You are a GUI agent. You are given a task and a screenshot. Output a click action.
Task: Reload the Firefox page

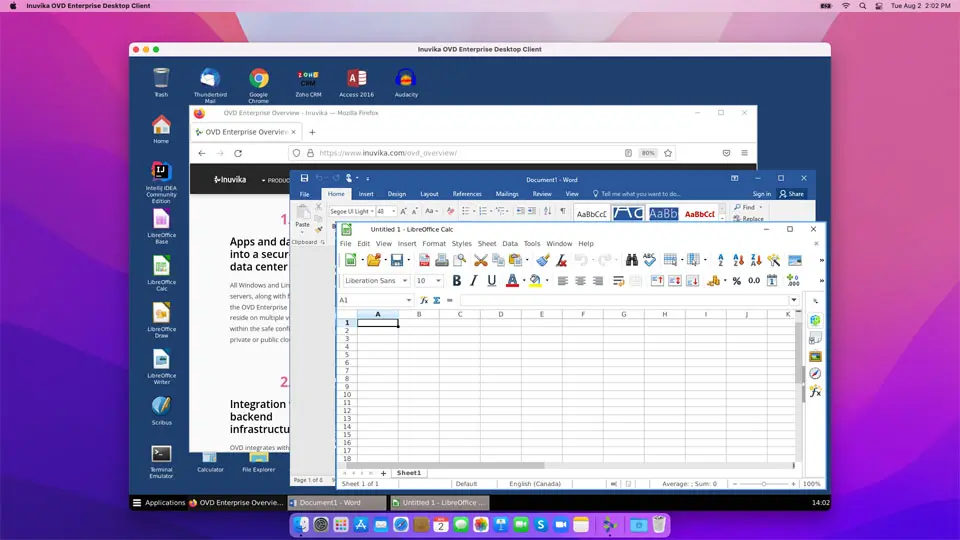(x=238, y=153)
